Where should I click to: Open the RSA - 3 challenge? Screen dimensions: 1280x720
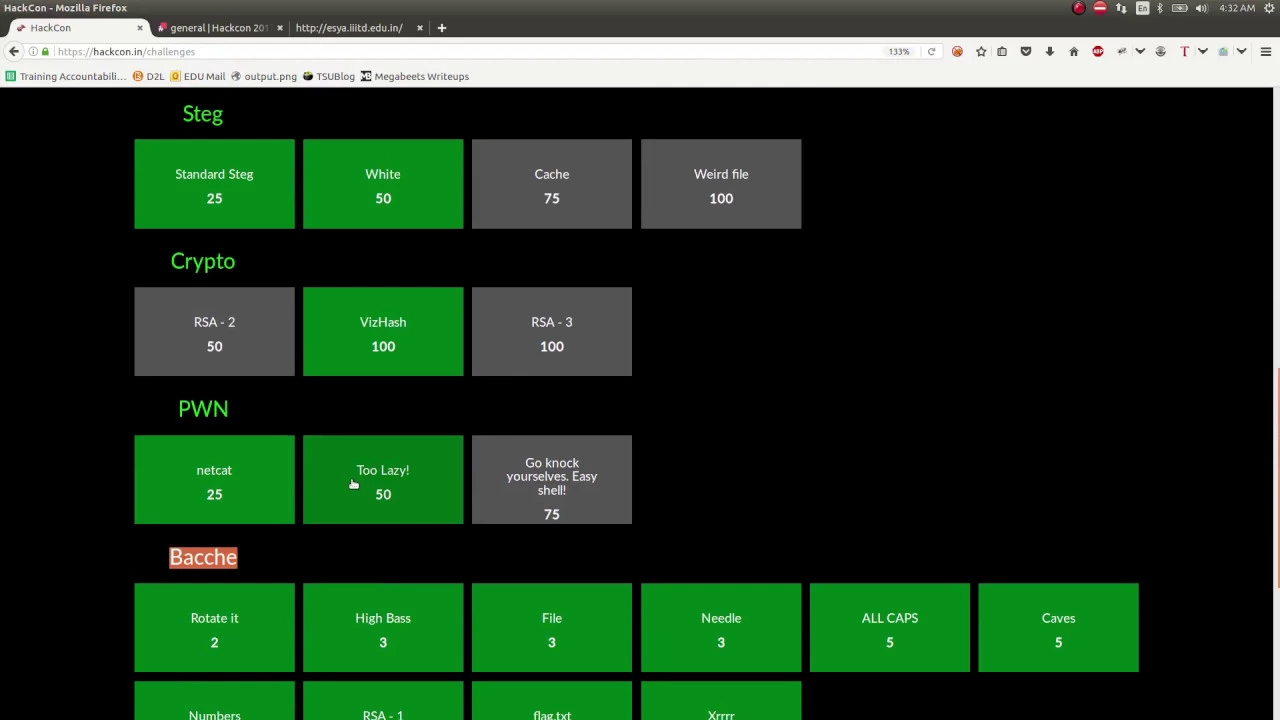click(552, 332)
